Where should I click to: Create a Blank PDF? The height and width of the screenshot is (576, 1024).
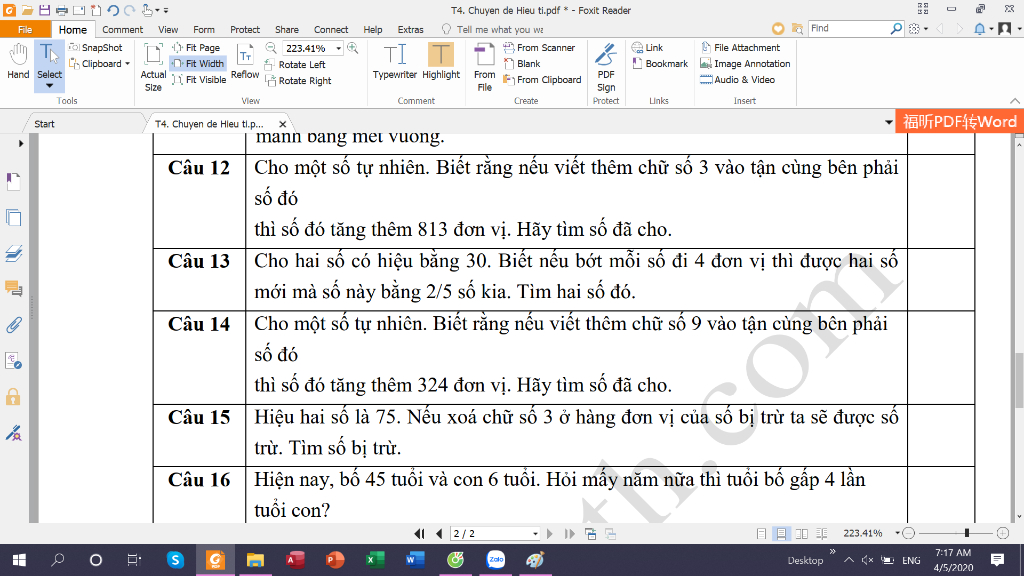click(522, 63)
